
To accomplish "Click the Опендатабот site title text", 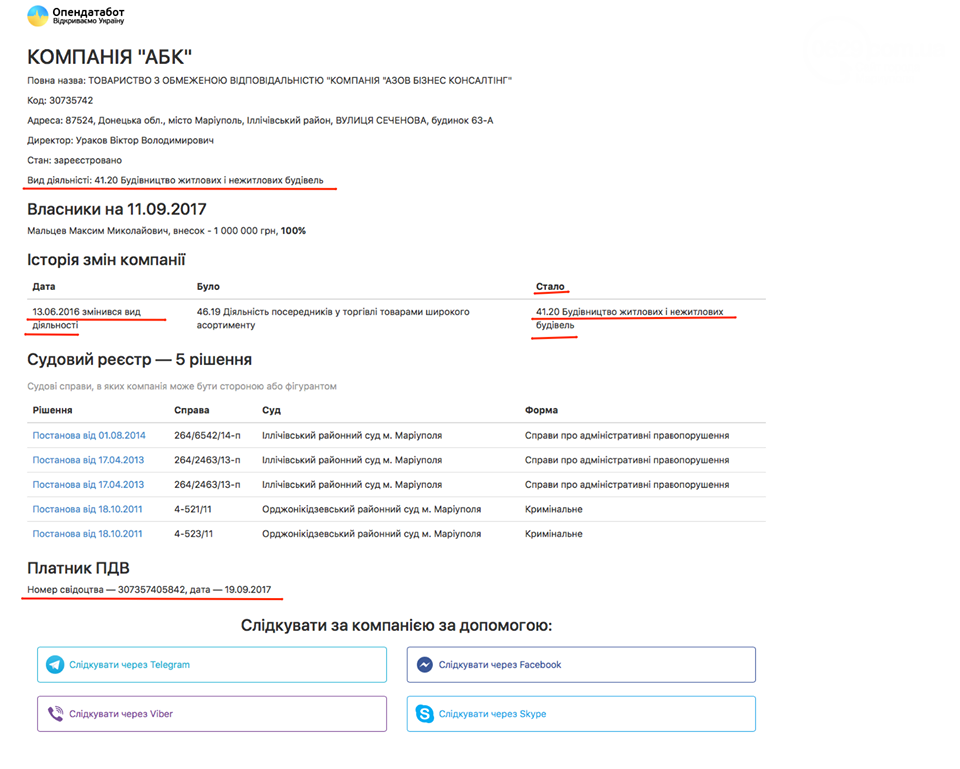I will (88, 12).
